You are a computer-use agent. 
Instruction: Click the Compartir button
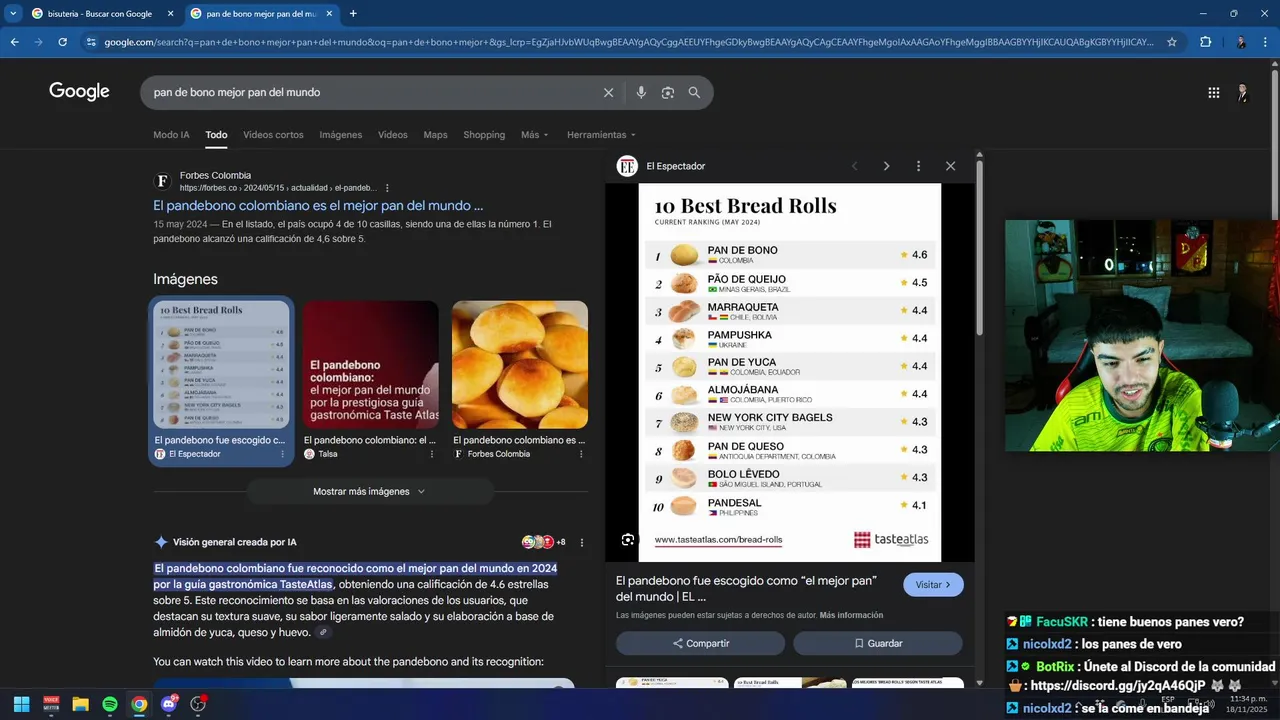click(x=700, y=643)
